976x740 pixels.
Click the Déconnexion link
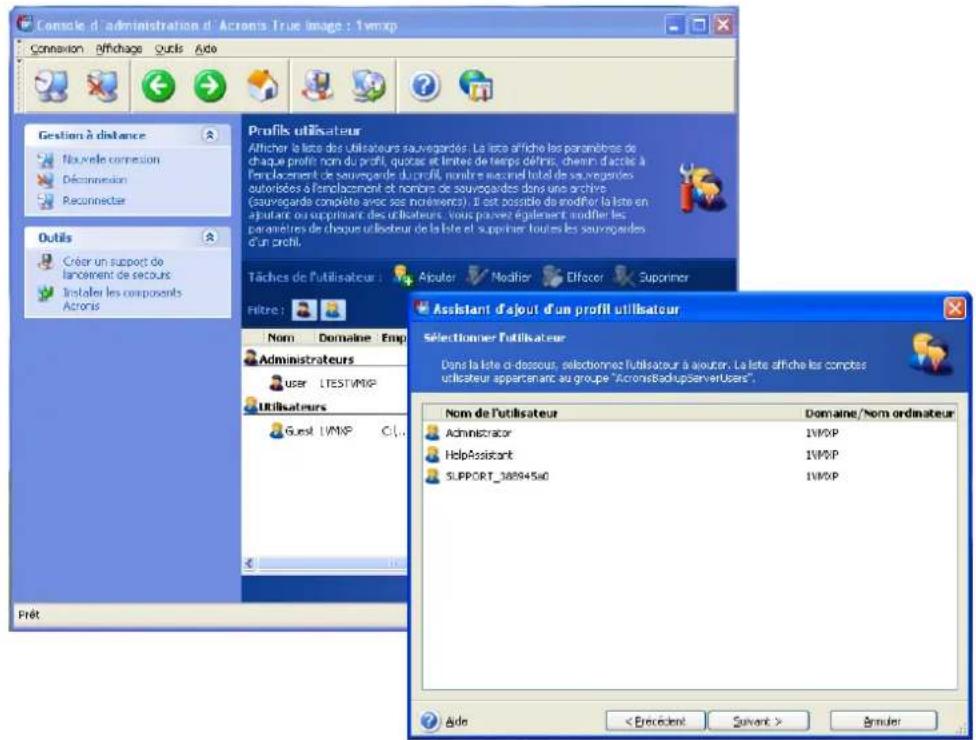coord(95,180)
